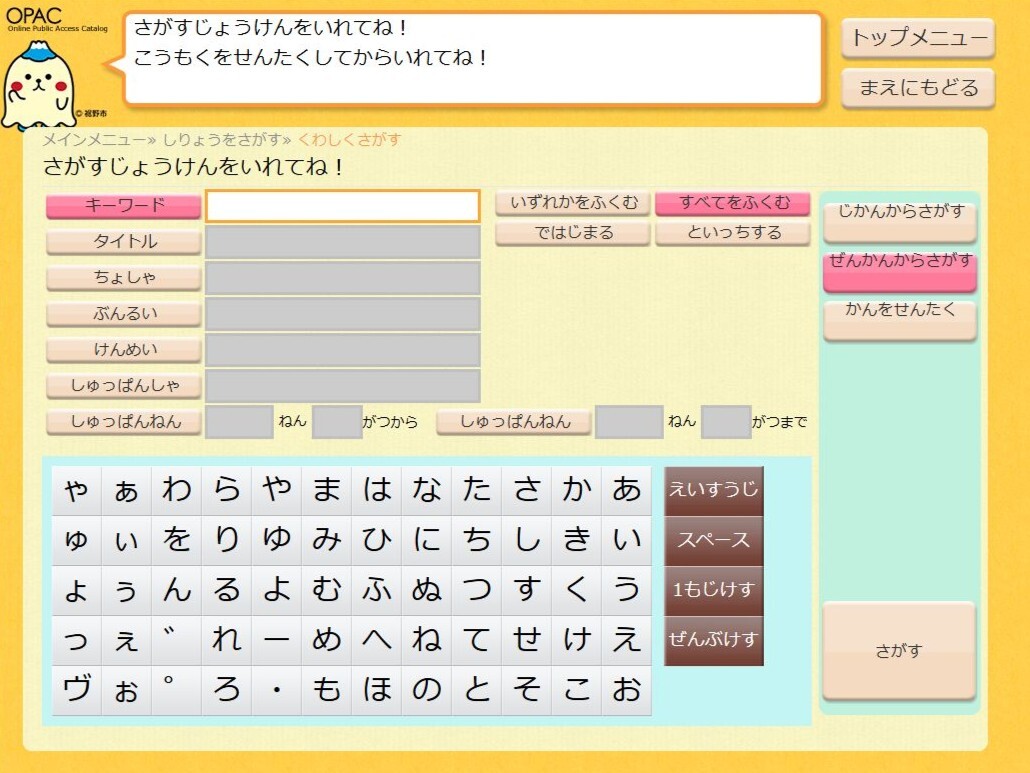Choose the いずれかをふくむ match option
Image resolution: width=1030 pixels, height=773 pixels.
tap(573, 203)
